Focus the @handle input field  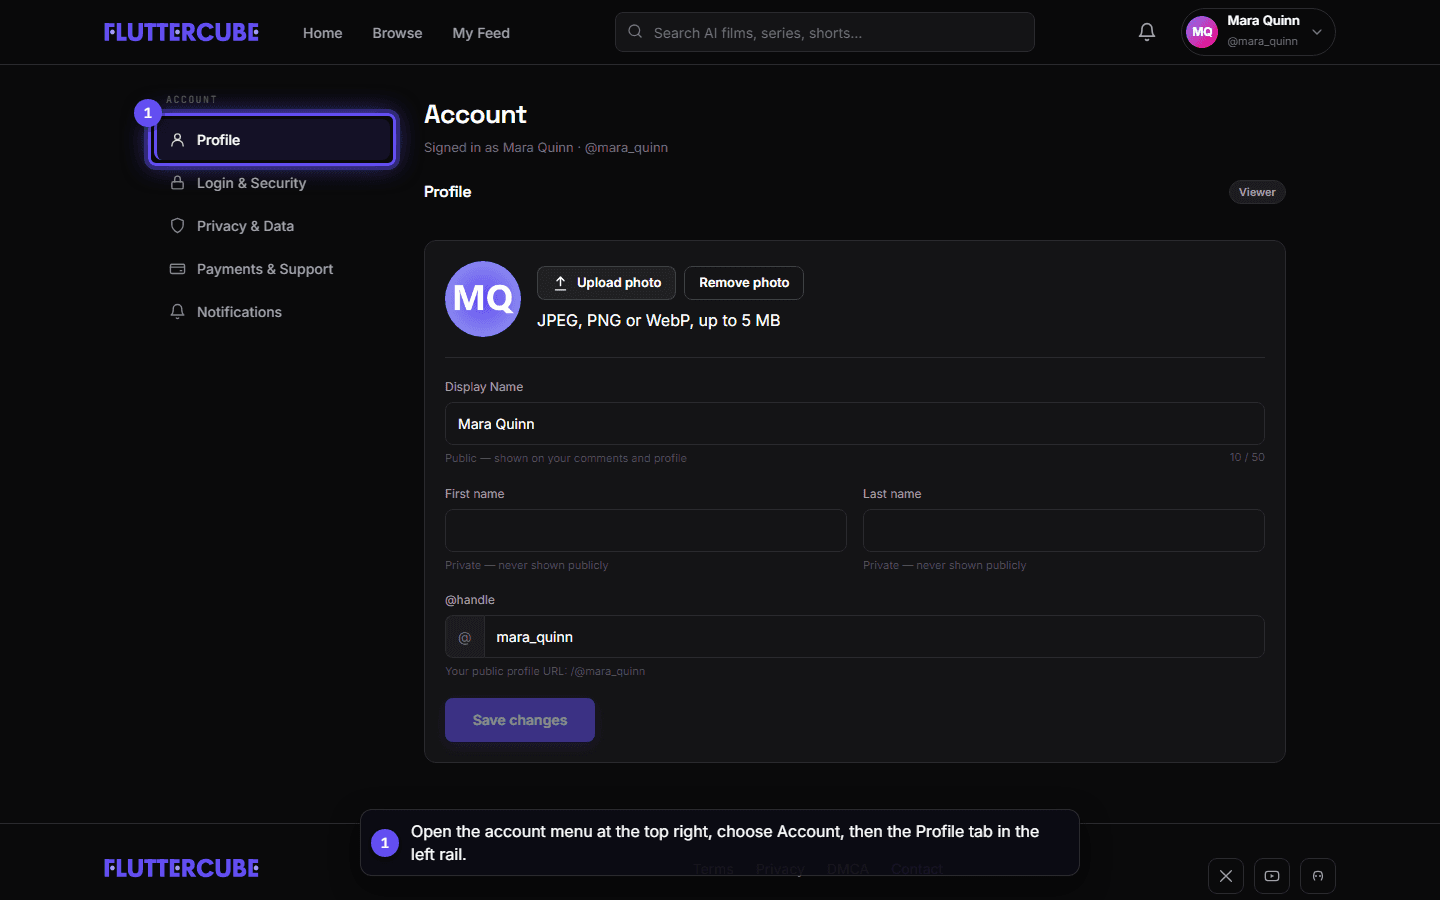(x=874, y=637)
